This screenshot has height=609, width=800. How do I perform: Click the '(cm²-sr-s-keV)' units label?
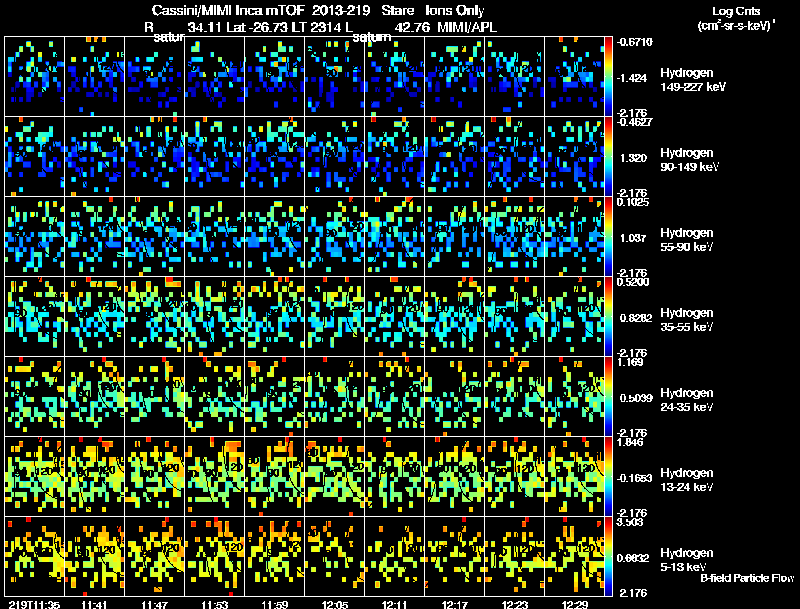[x=735, y=25]
